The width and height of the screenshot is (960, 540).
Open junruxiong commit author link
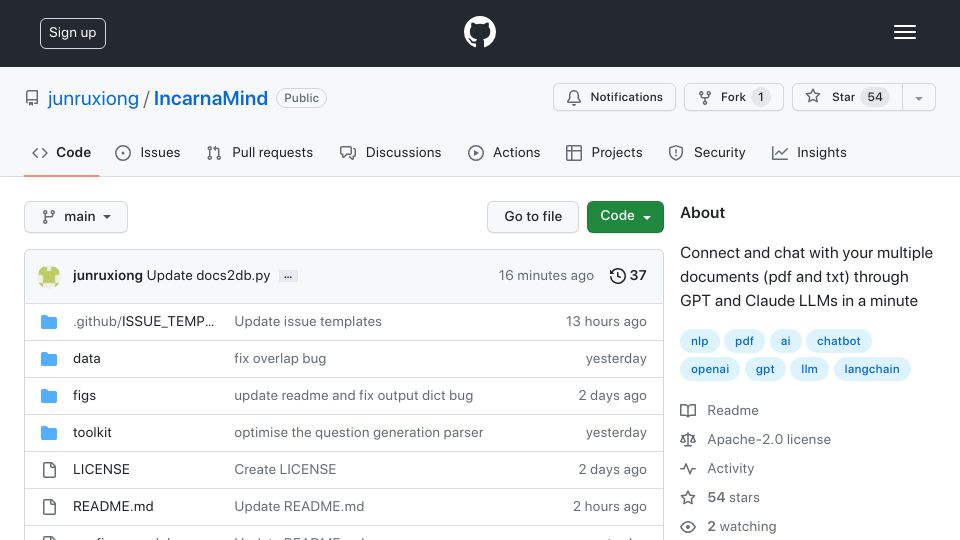(108, 276)
